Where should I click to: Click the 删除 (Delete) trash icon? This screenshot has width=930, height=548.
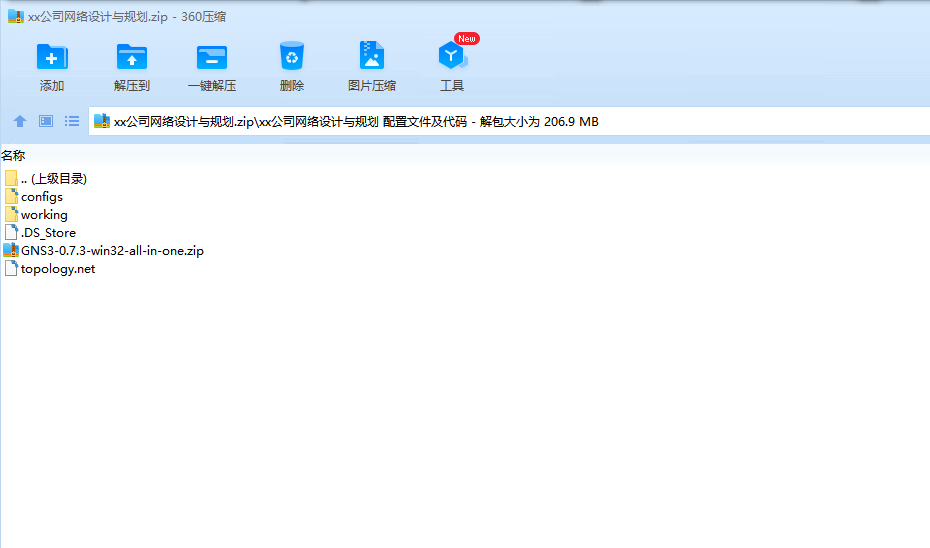(x=291, y=57)
